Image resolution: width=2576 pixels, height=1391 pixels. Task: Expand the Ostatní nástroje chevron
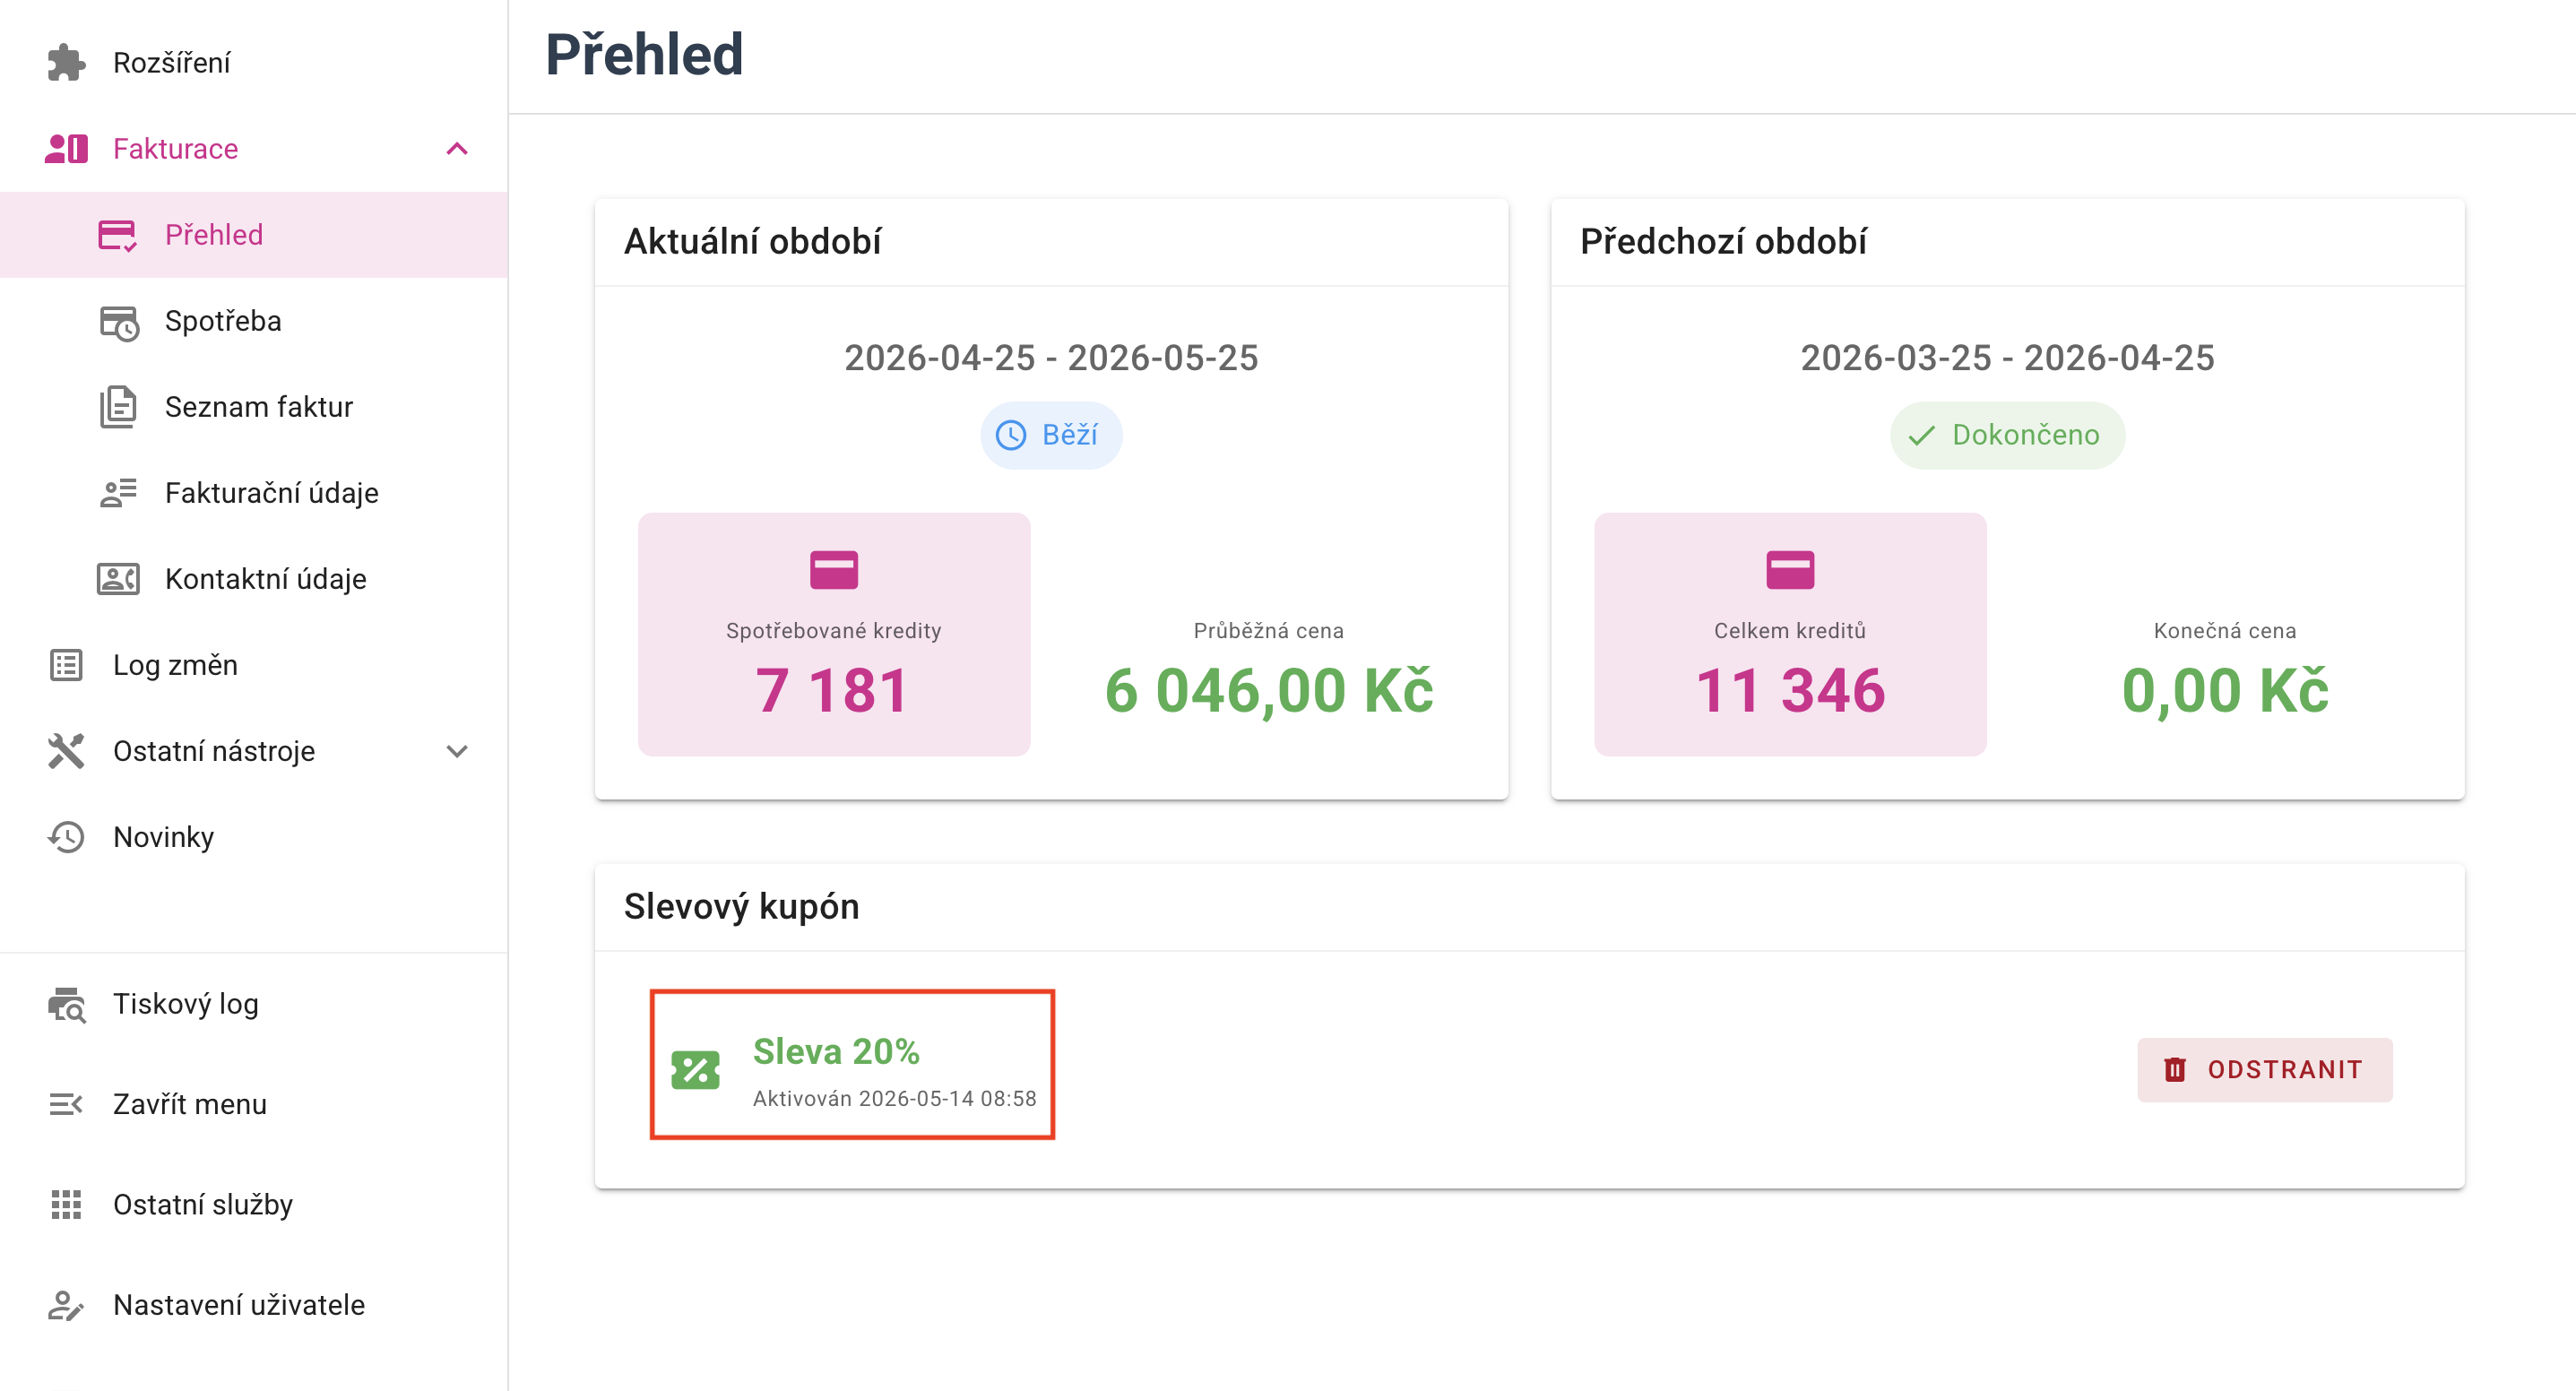pos(457,751)
